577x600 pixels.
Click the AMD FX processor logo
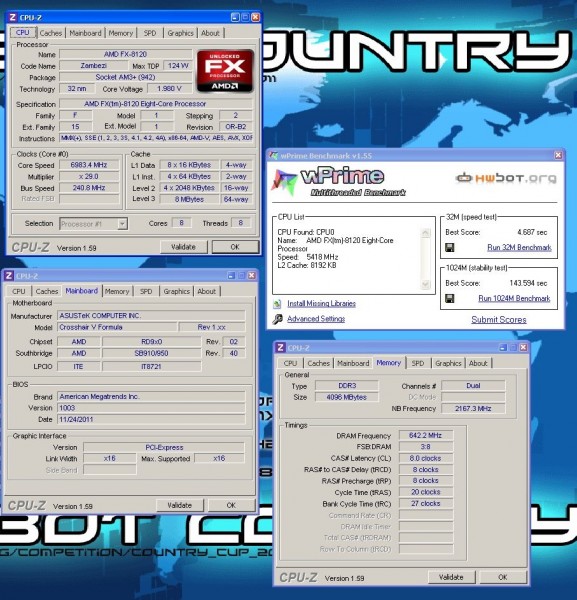click(x=225, y=71)
